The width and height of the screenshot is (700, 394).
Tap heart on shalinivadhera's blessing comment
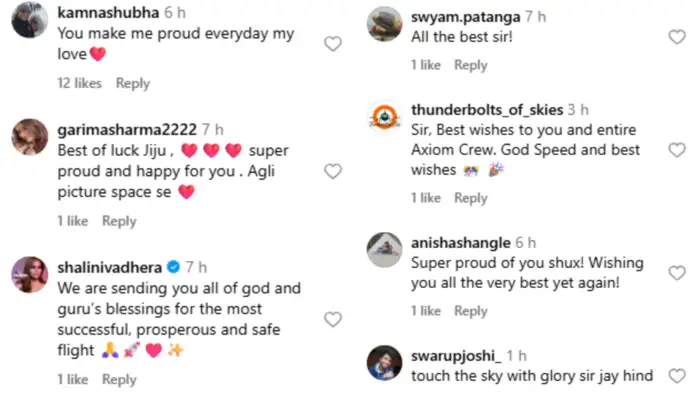coord(333,319)
